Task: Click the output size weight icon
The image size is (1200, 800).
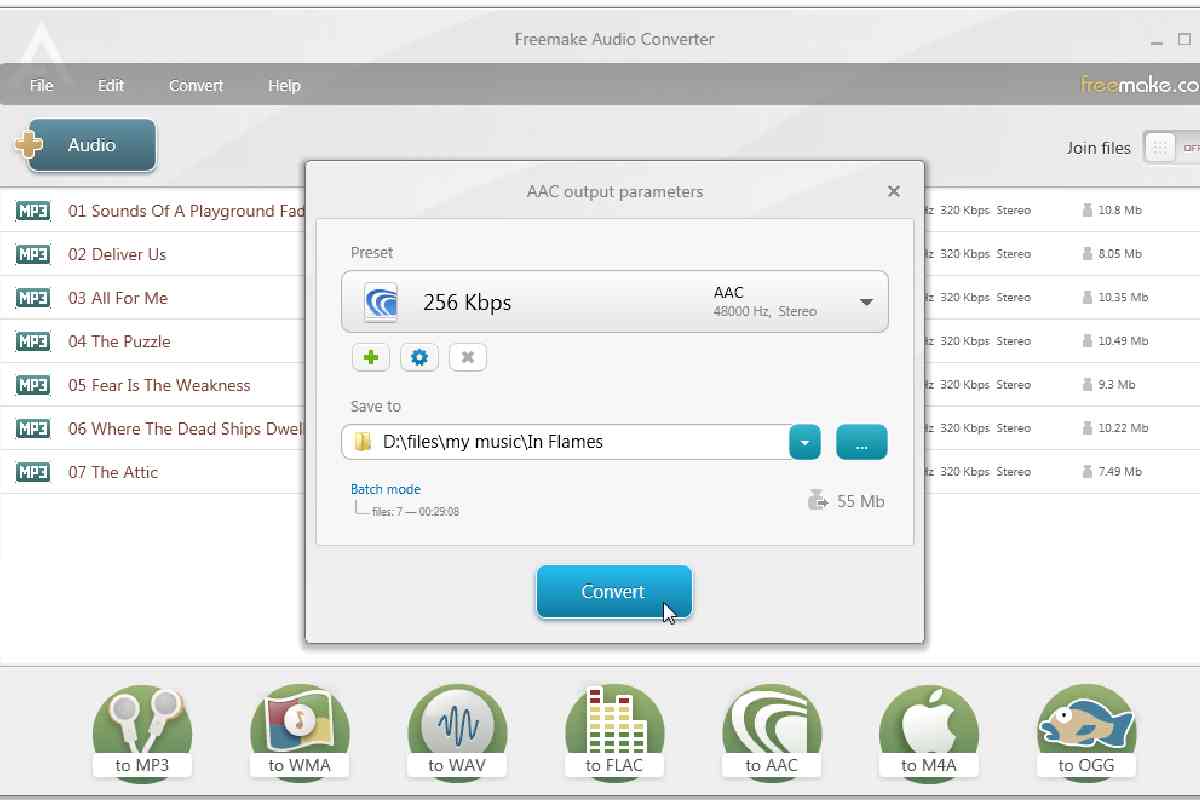Action: point(818,500)
